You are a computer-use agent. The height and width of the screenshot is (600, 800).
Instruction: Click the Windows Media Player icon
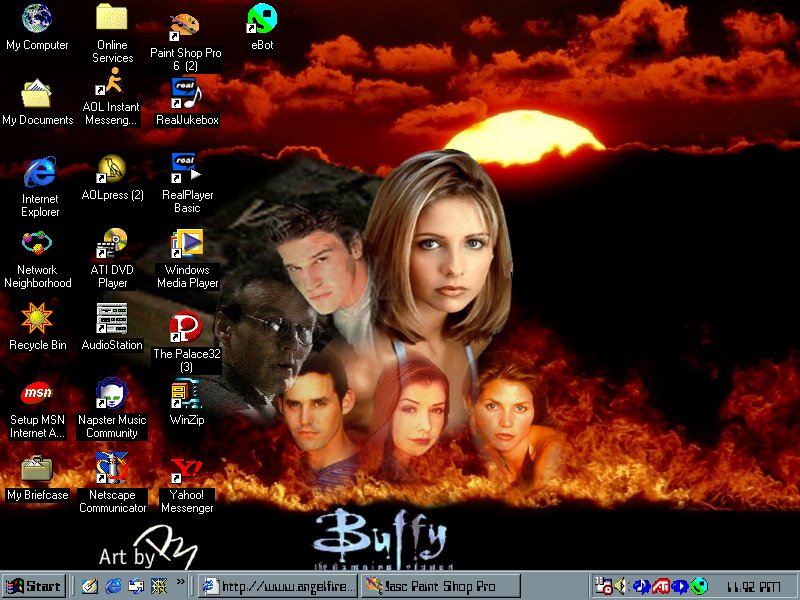click(186, 243)
